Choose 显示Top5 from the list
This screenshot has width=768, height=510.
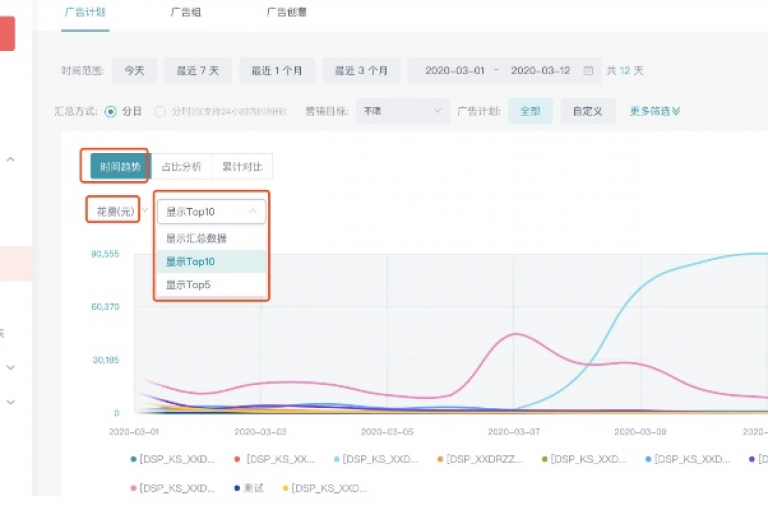coord(211,285)
